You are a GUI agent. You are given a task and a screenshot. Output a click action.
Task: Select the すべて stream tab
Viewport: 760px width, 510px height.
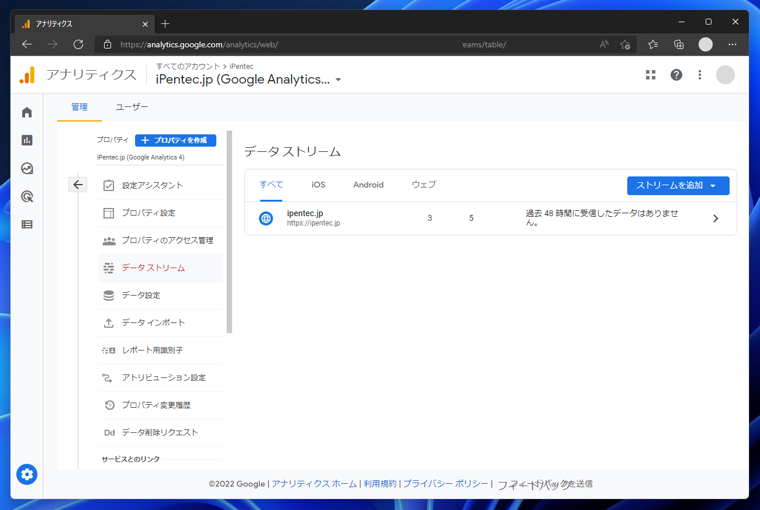[x=271, y=185]
